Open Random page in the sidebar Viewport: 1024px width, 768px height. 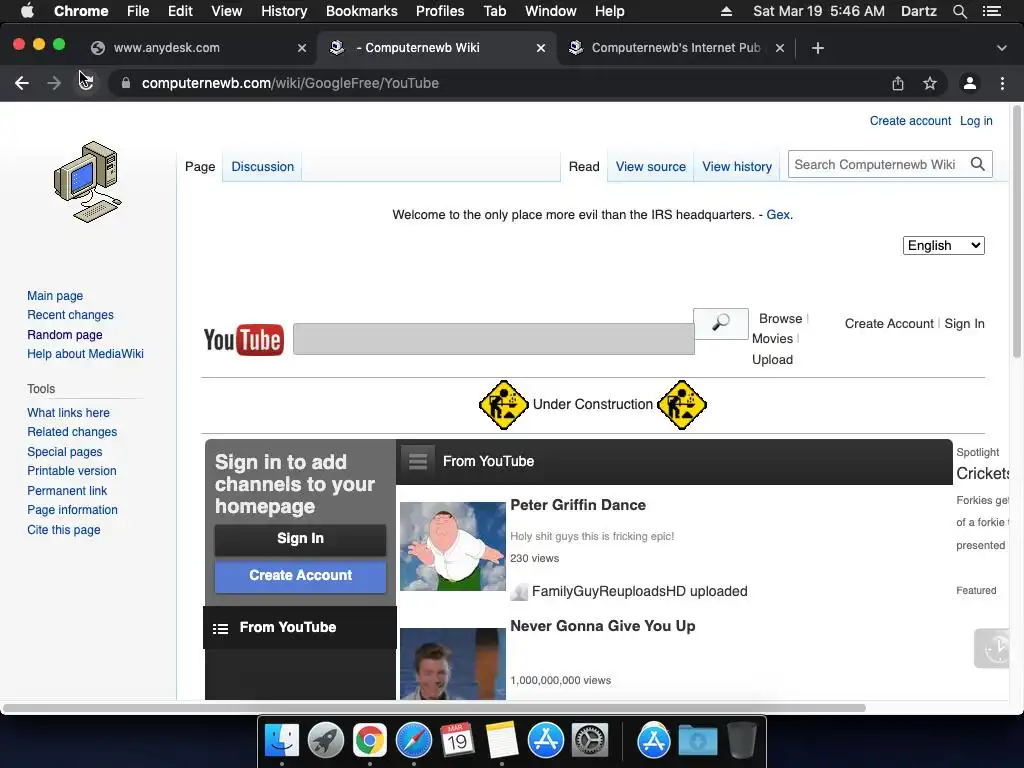(65, 335)
